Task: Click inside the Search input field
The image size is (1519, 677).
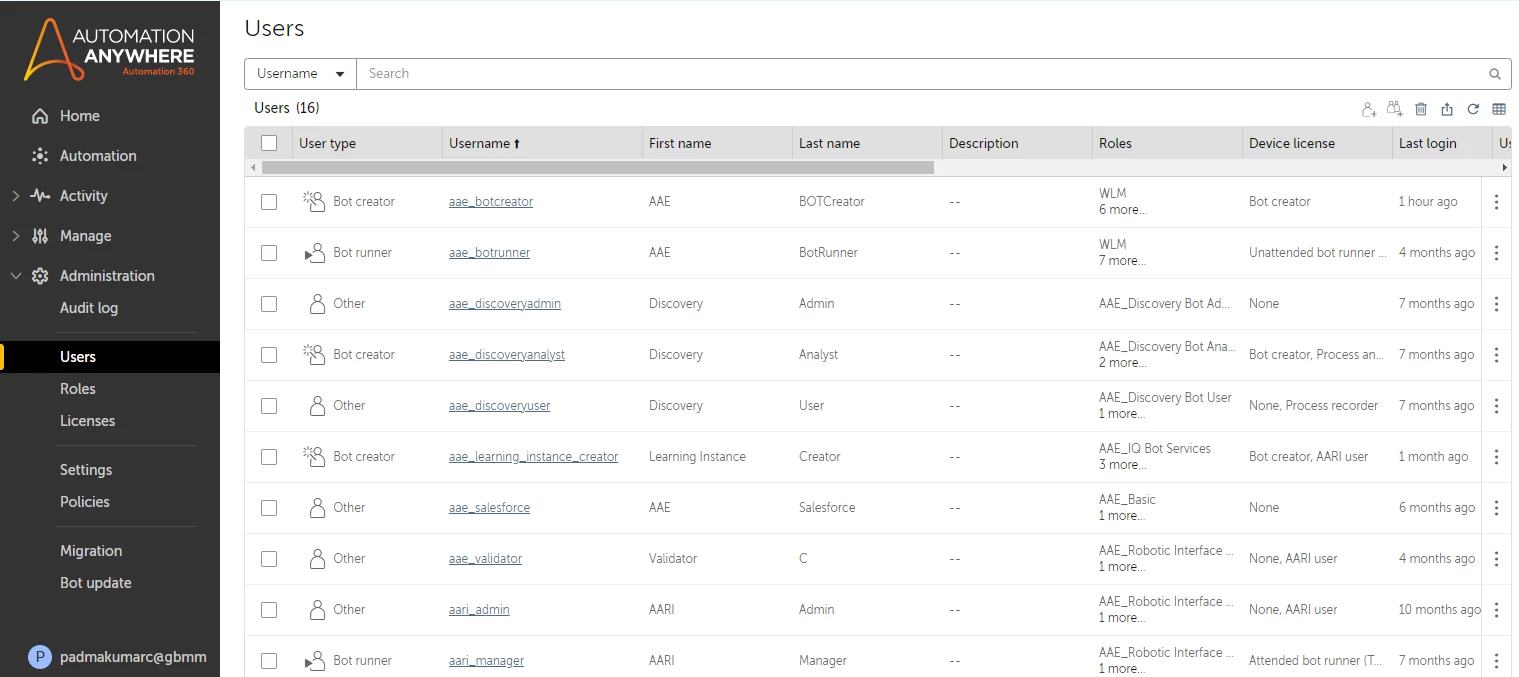Action: point(700,73)
